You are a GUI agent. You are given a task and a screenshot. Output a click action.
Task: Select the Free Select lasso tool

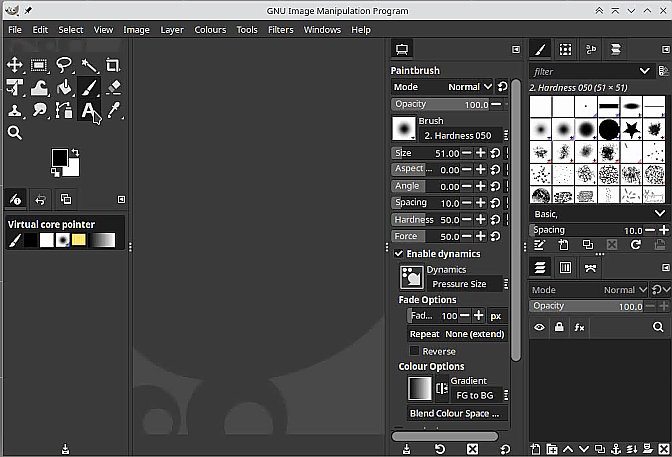(x=64, y=65)
